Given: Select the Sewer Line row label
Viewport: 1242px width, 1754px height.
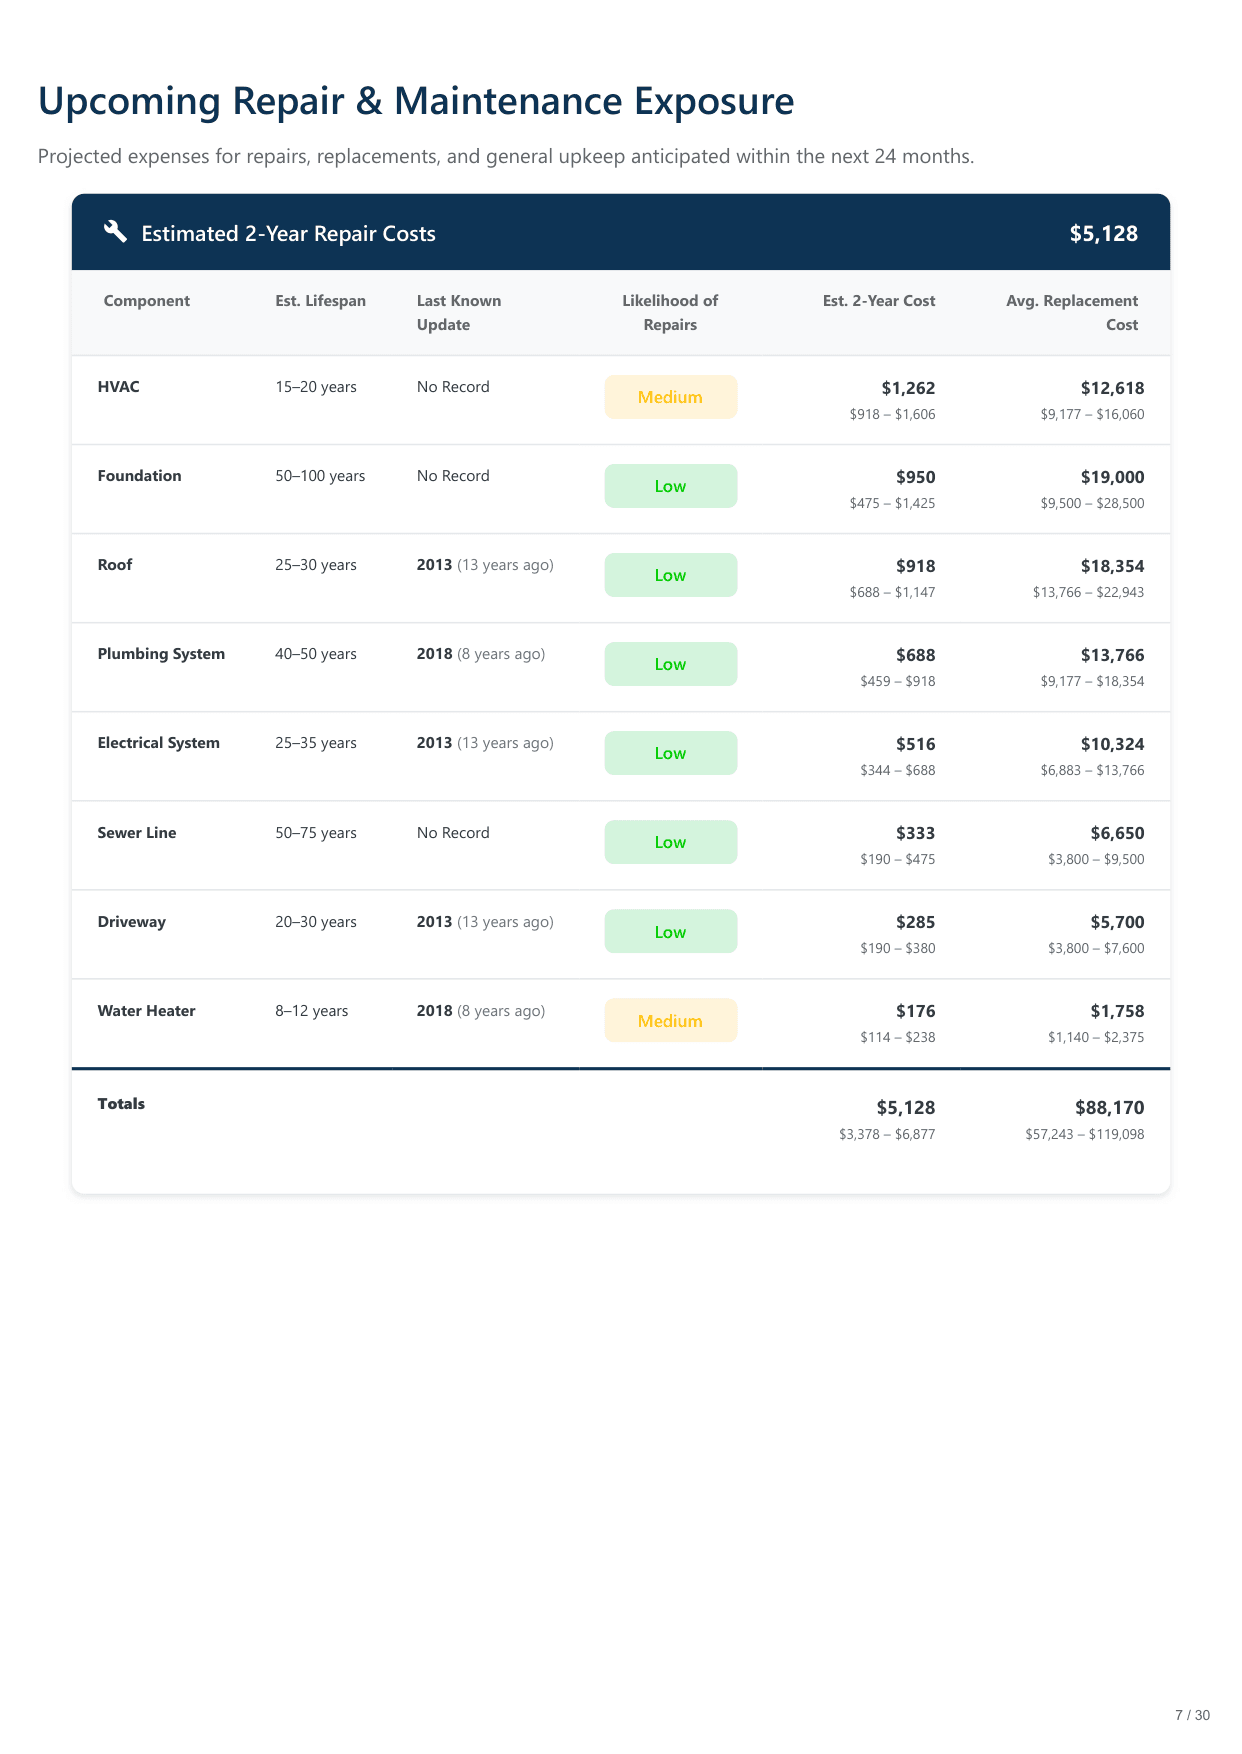Looking at the screenshot, I should tap(137, 833).
